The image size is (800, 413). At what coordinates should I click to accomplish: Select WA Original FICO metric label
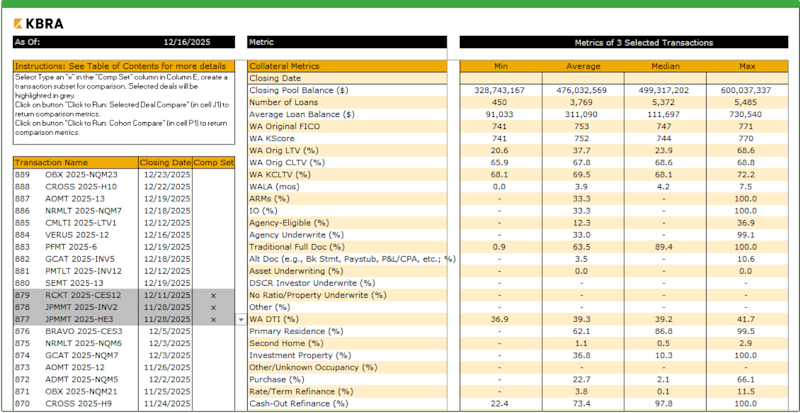tap(285, 126)
